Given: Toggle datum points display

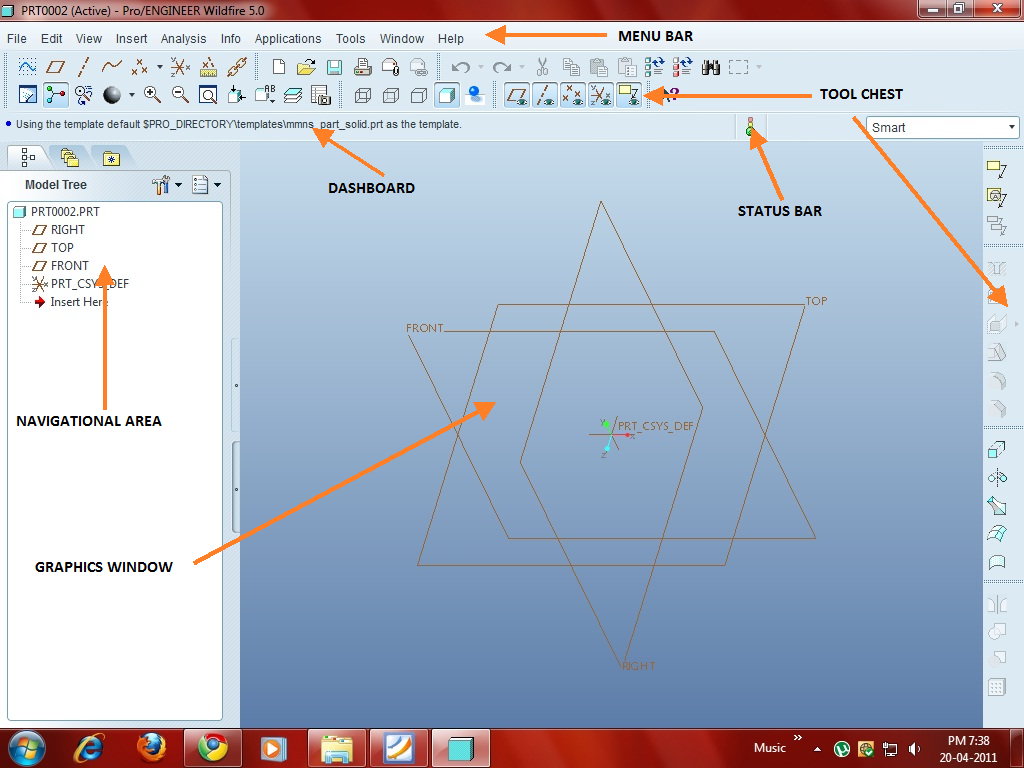Looking at the screenshot, I should 573,95.
